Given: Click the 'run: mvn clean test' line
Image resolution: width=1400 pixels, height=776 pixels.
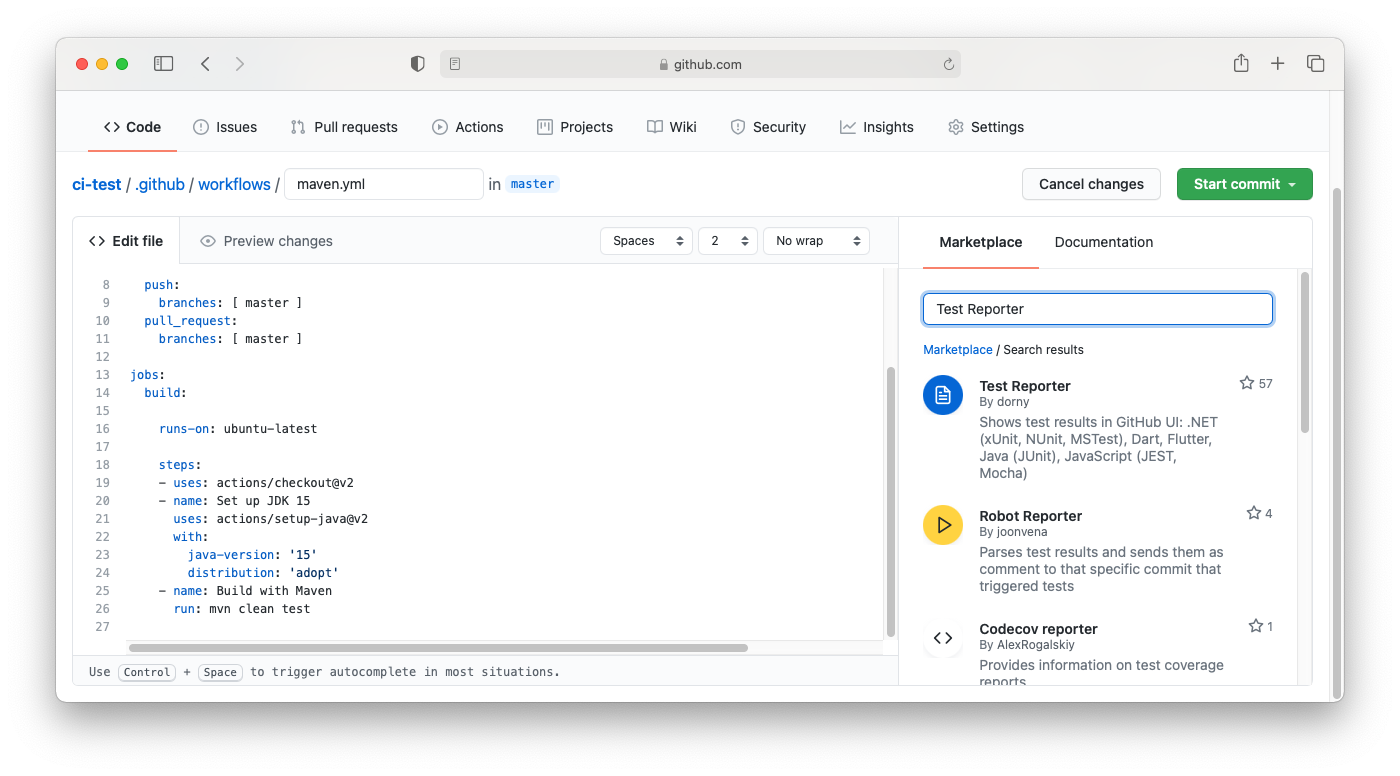Looking at the screenshot, I should coord(242,609).
